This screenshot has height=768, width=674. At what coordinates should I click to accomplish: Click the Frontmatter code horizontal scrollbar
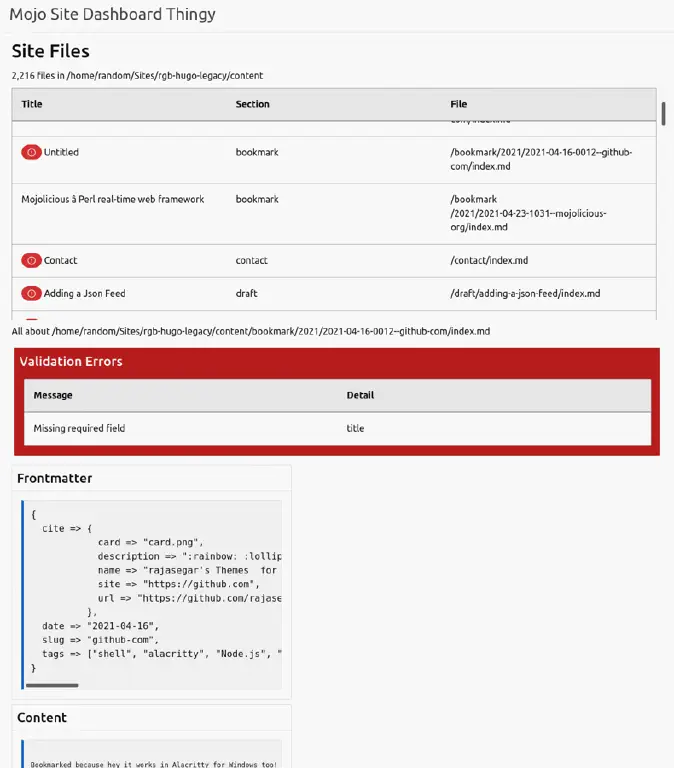pos(52,685)
